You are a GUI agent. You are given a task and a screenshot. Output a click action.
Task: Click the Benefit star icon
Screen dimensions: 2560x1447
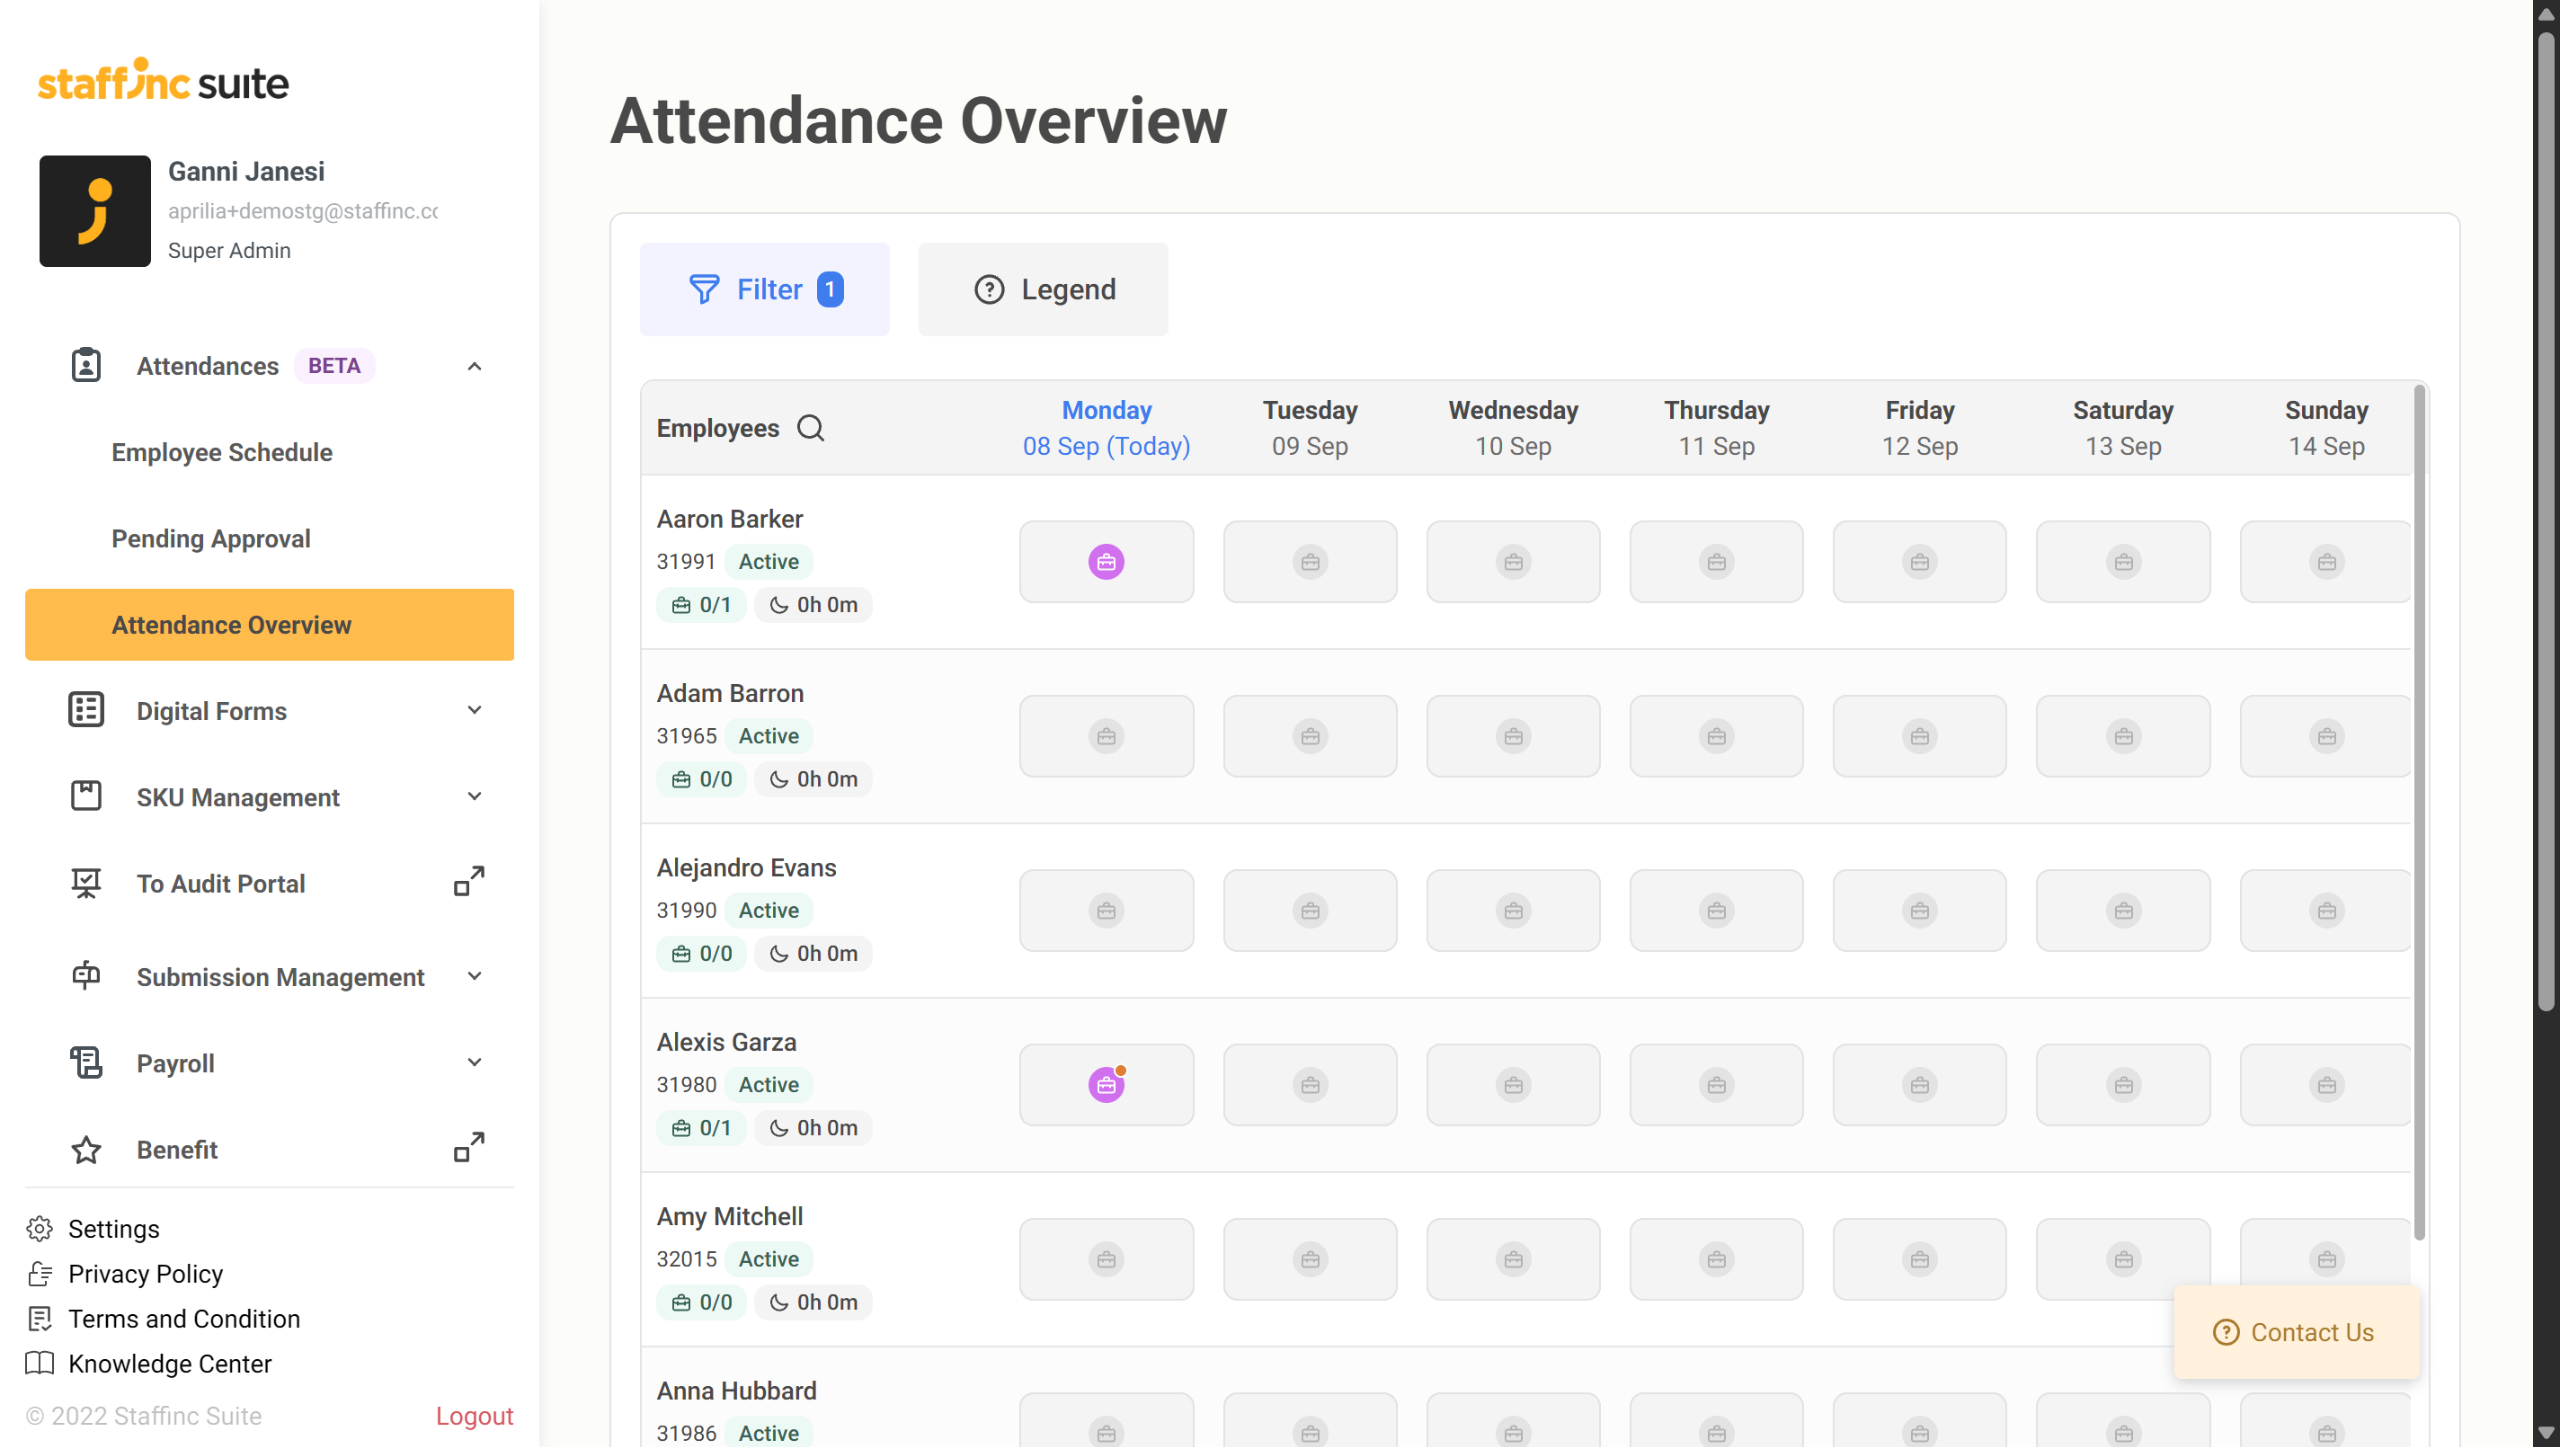pyautogui.click(x=86, y=1150)
